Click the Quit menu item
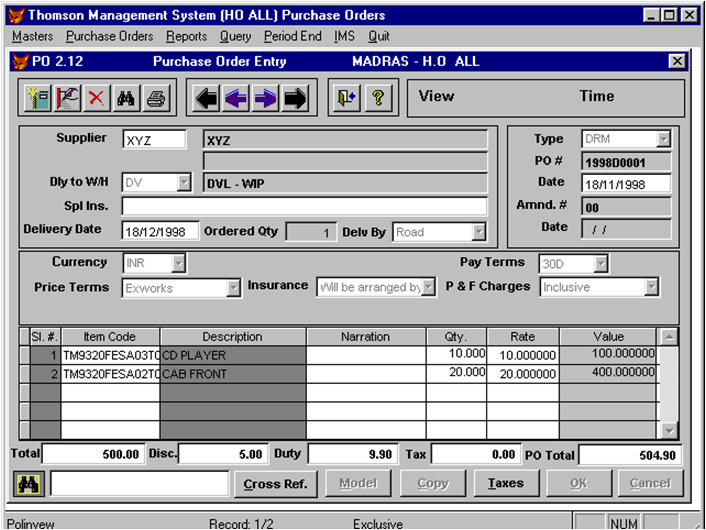The height and width of the screenshot is (530, 706). coord(379,36)
